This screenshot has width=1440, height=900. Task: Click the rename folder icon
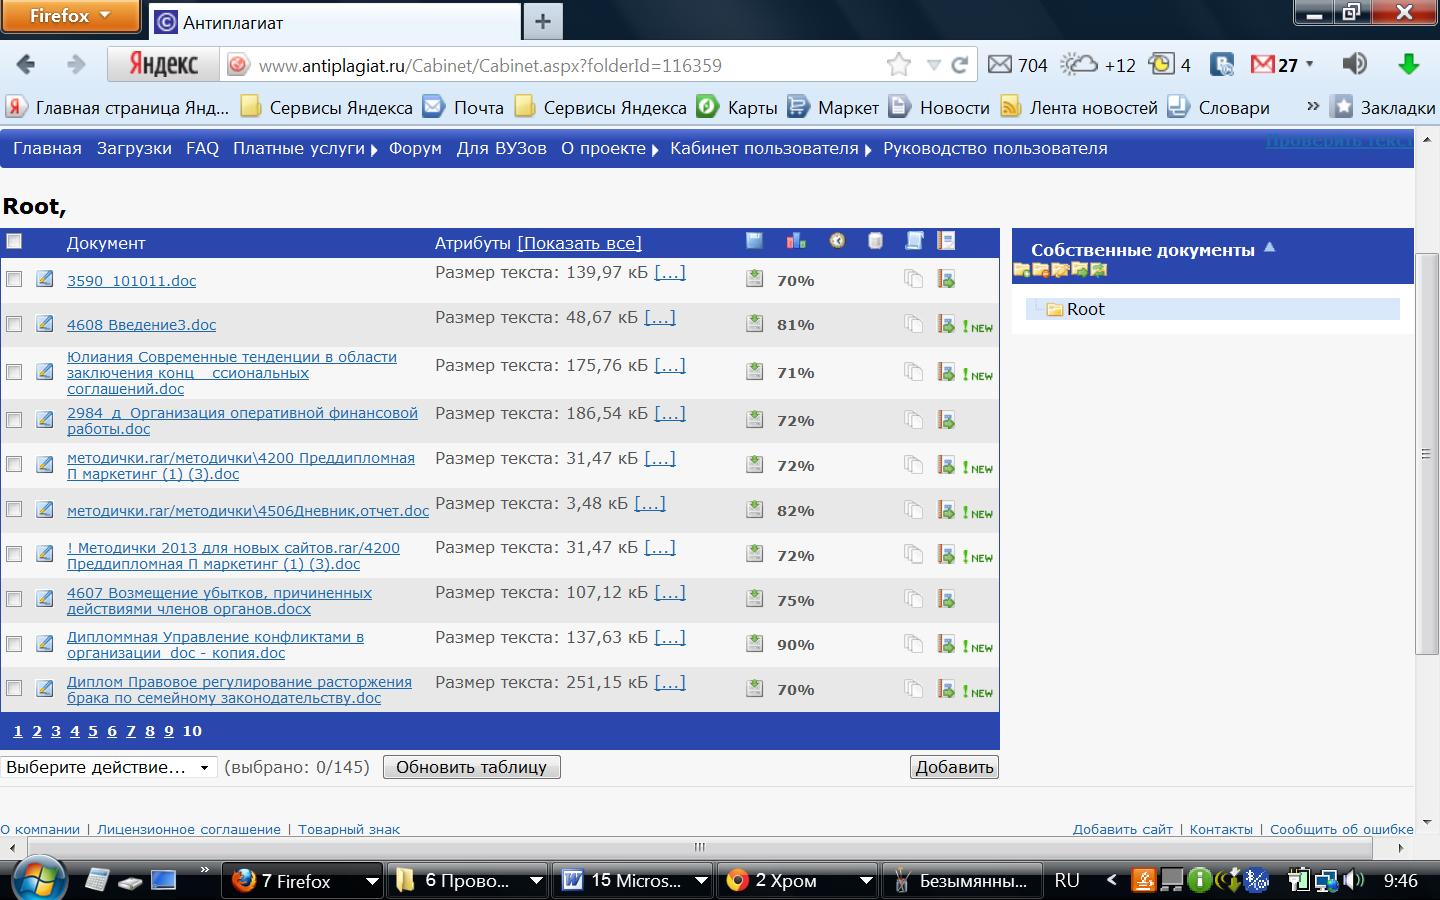(1060, 269)
